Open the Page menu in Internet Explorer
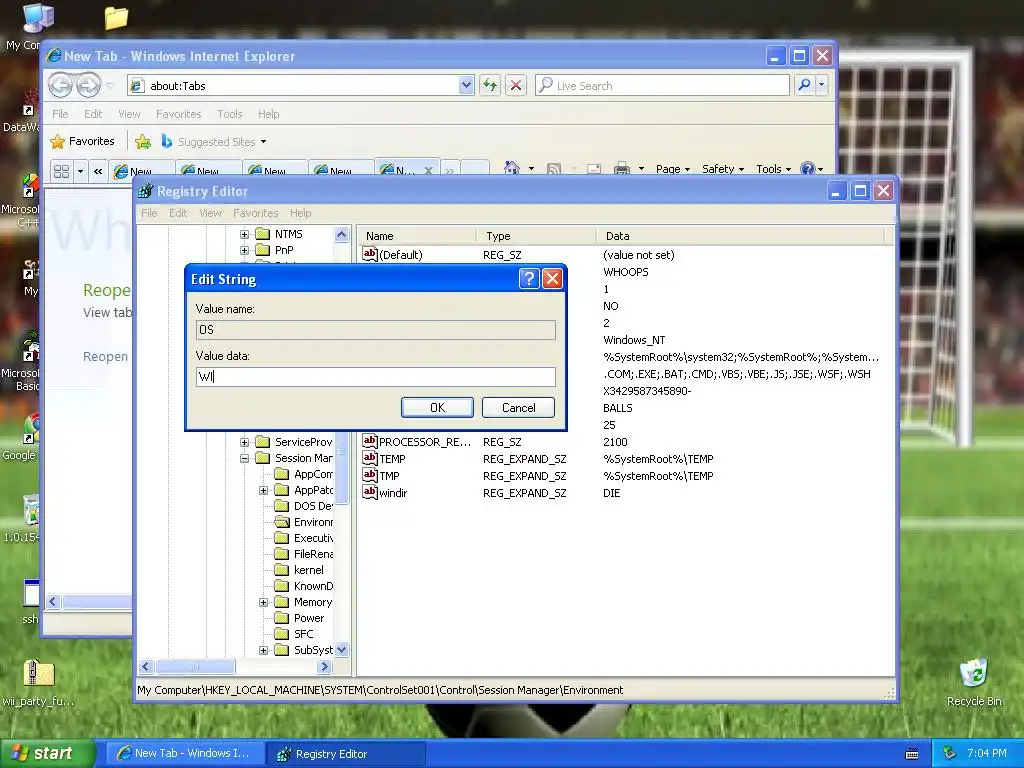The height and width of the screenshot is (768, 1024). (x=673, y=168)
